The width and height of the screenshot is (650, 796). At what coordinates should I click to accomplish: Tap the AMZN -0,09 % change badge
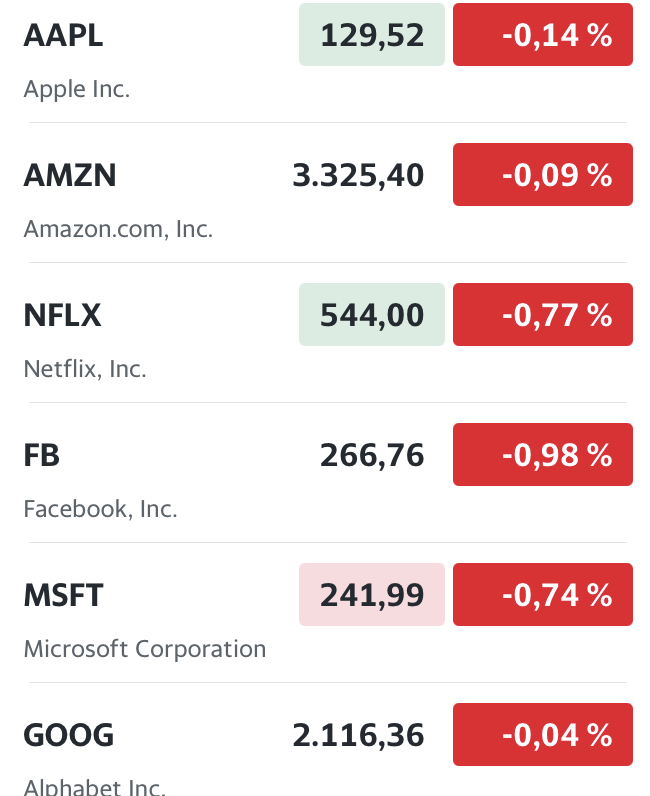click(x=543, y=176)
